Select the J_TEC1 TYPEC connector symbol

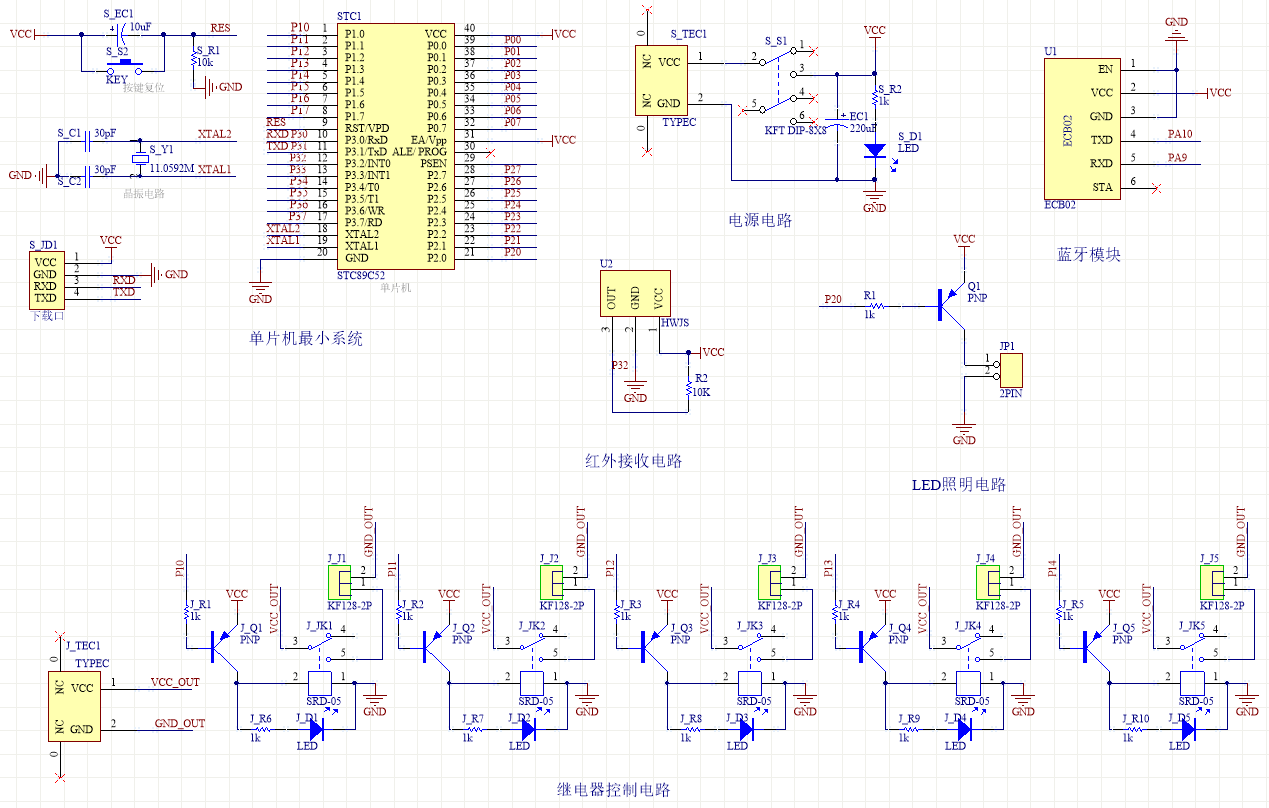(75, 707)
